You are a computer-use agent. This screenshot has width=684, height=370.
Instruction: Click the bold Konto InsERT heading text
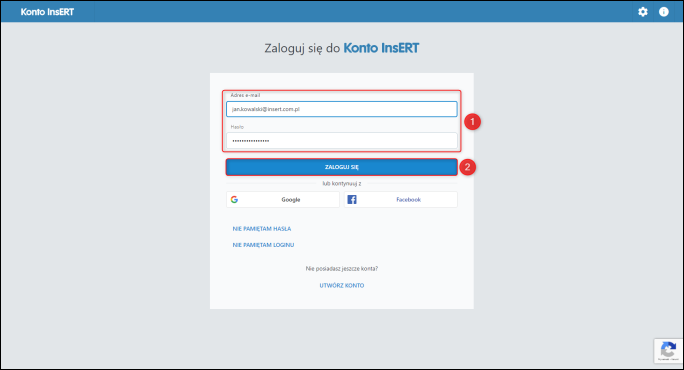click(381, 48)
